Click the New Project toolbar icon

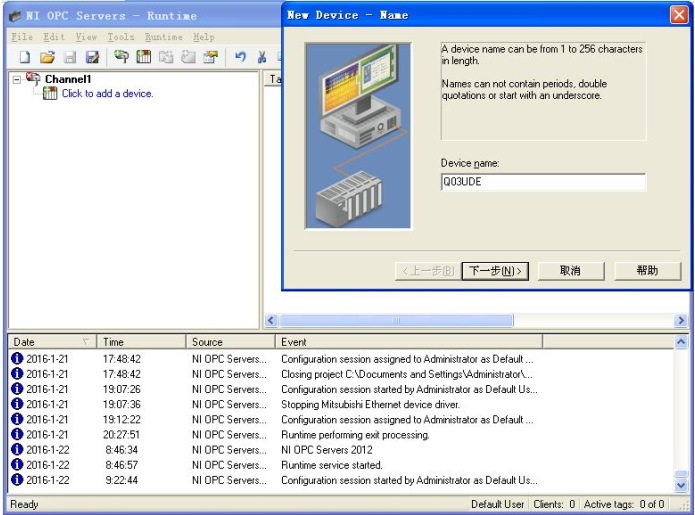click(25, 57)
